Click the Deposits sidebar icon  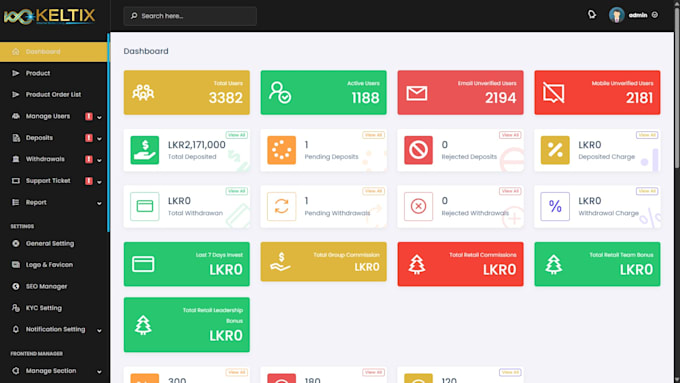pyautogui.click(x=16, y=138)
